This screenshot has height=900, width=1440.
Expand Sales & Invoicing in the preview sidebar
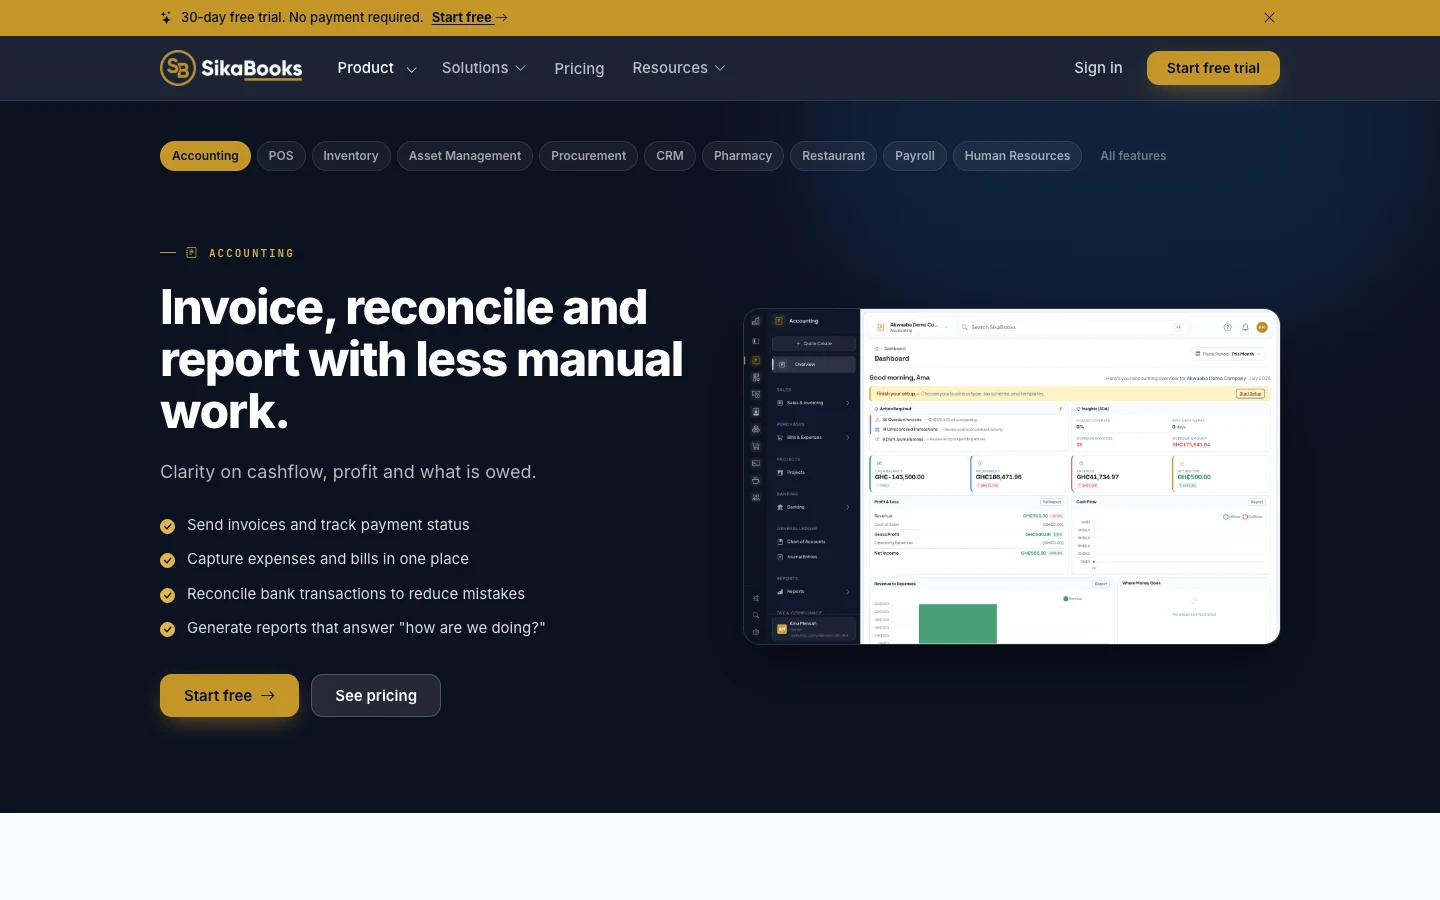(x=814, y=403)
